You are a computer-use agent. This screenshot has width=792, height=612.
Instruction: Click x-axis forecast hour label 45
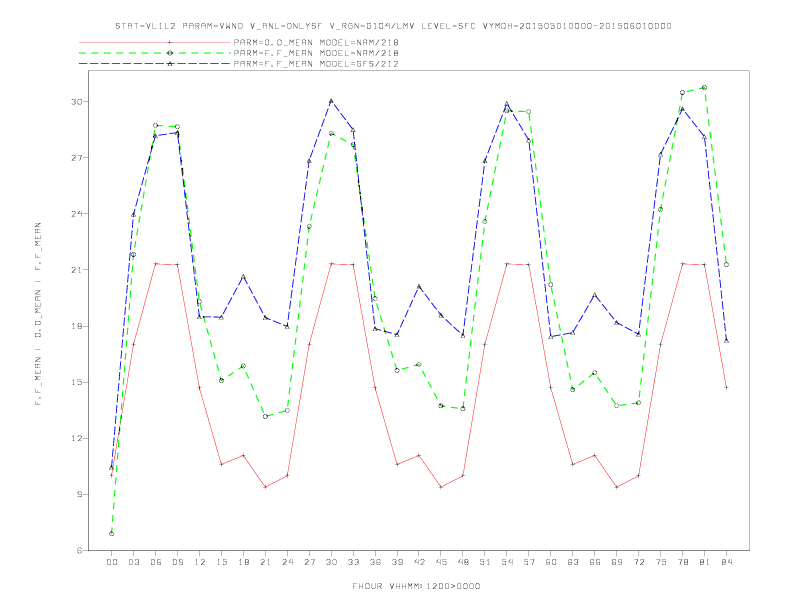(441, 562)
